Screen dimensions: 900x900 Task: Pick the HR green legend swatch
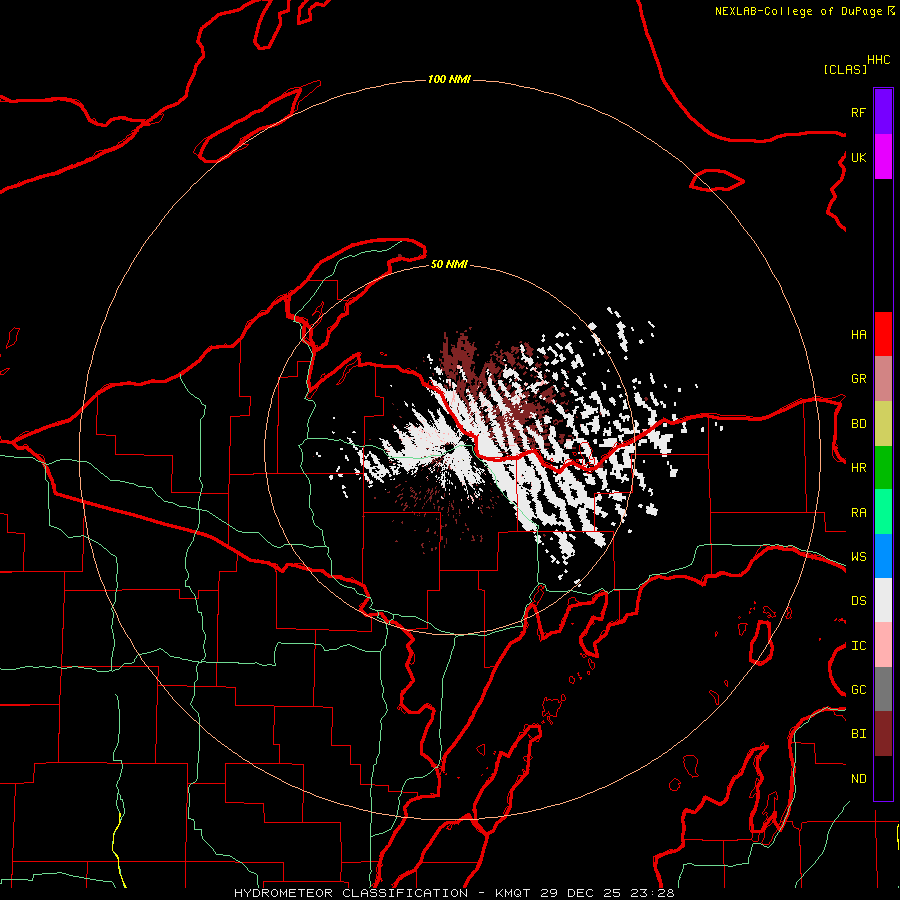point(883,468)
